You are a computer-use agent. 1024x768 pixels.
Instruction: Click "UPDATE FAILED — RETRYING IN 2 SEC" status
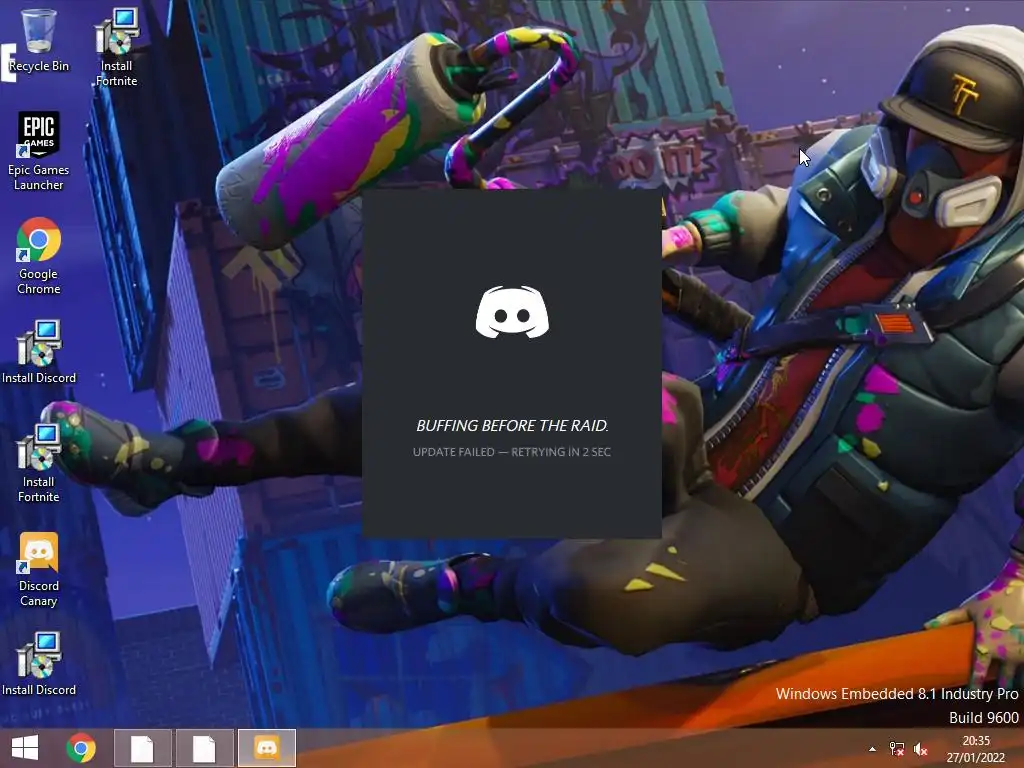(x=512, y=452)
